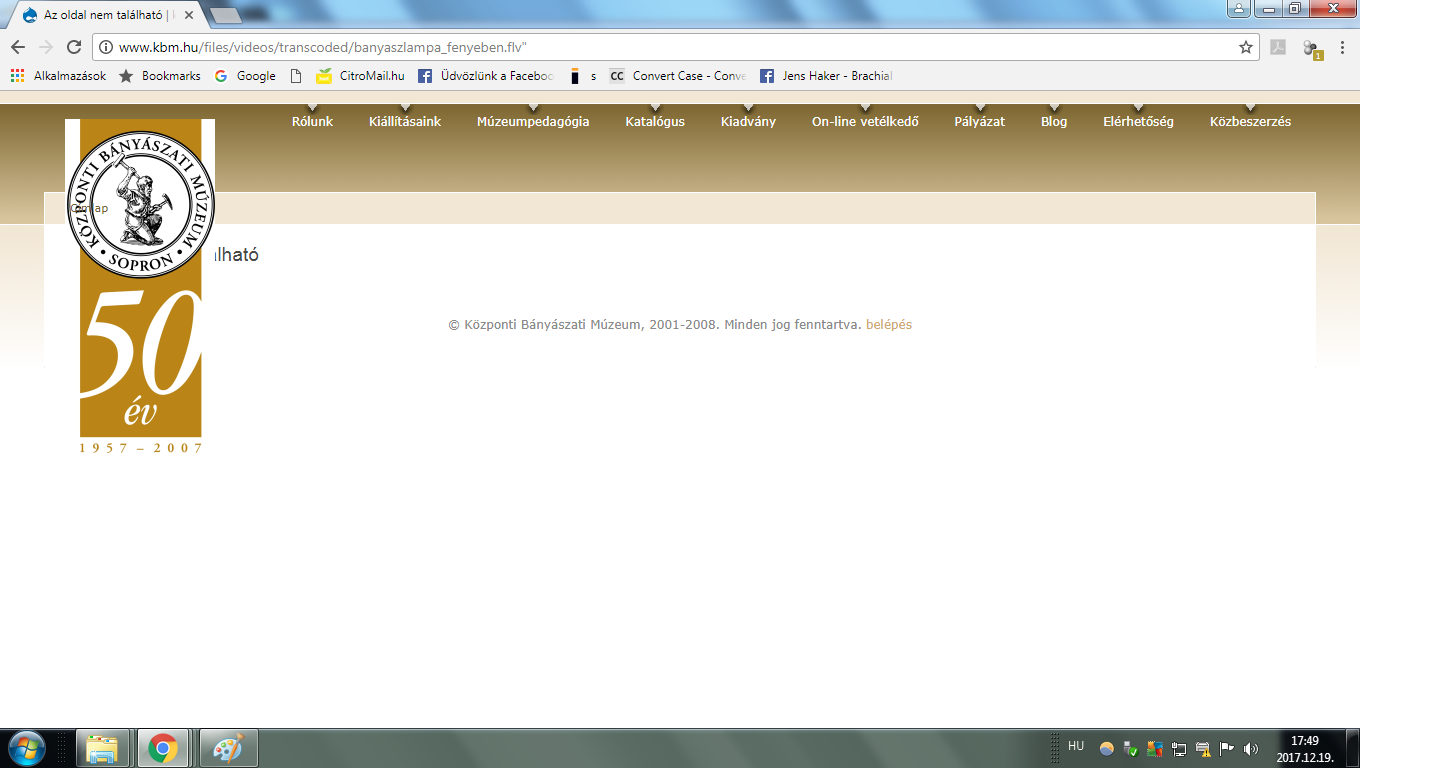Open the Bookmarks folder in bookmarks bar

click(x=159, y=76)
